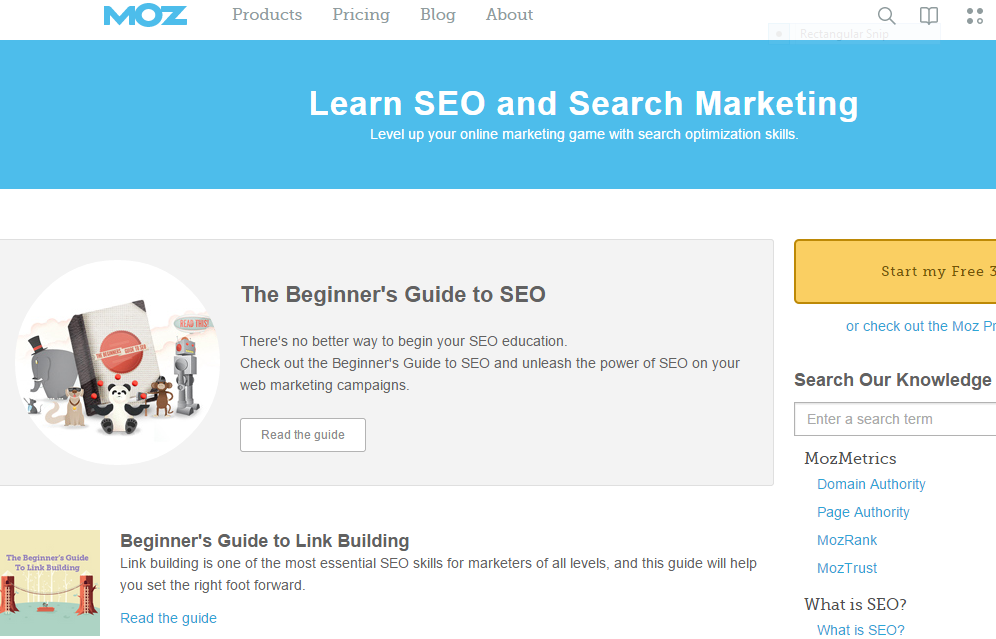
Task: Click the Start my Free trial button
Action: pos(895,272)
